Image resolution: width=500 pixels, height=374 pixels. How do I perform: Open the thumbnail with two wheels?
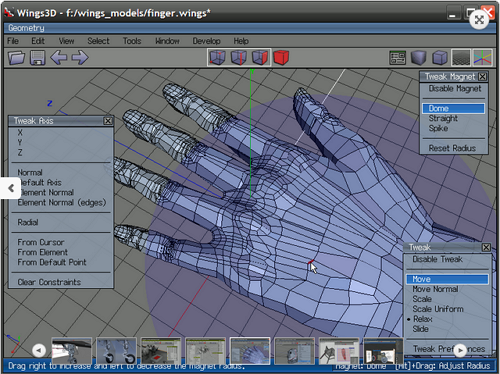point(116,351)
